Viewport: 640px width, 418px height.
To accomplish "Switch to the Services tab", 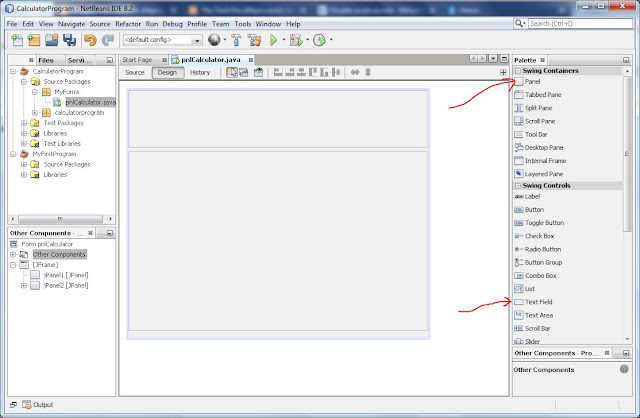I will pyautogui.click(x=80, y=60).
